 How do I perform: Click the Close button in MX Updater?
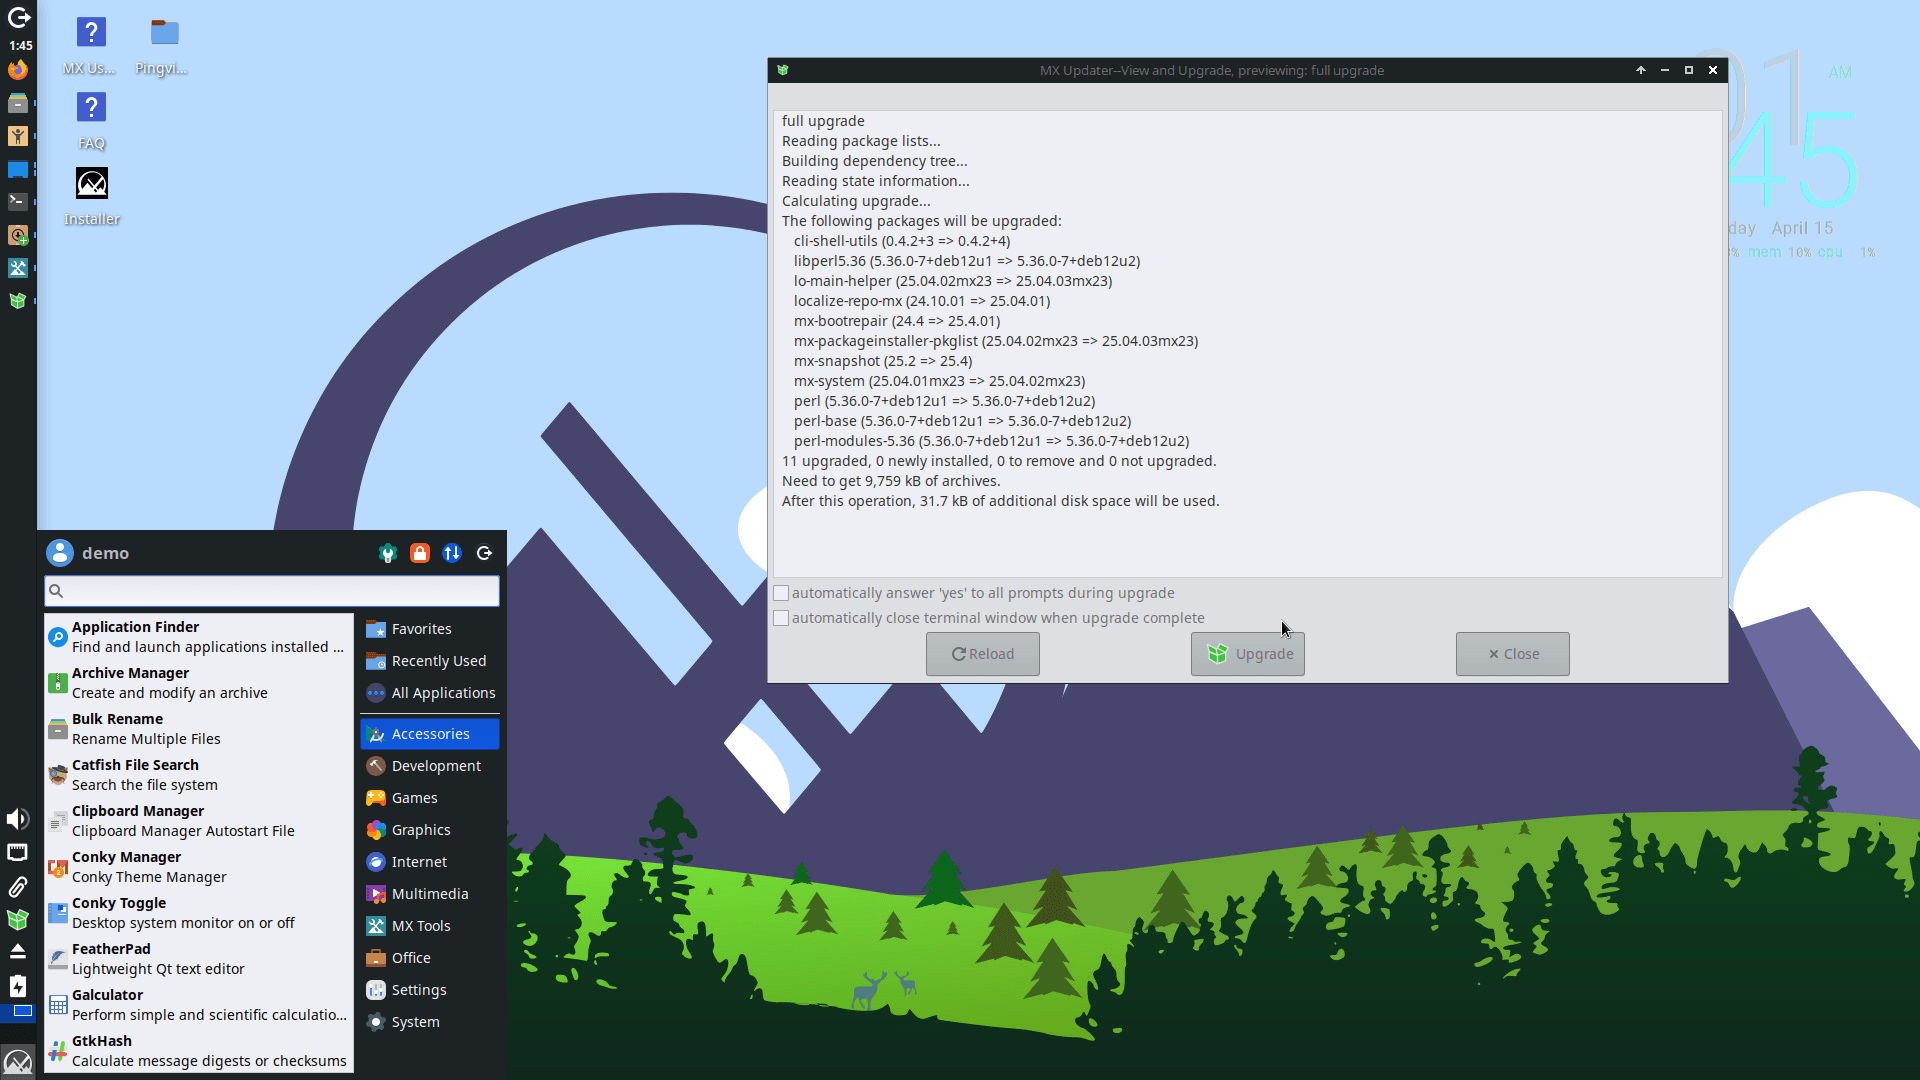(x=1512, y=654)
